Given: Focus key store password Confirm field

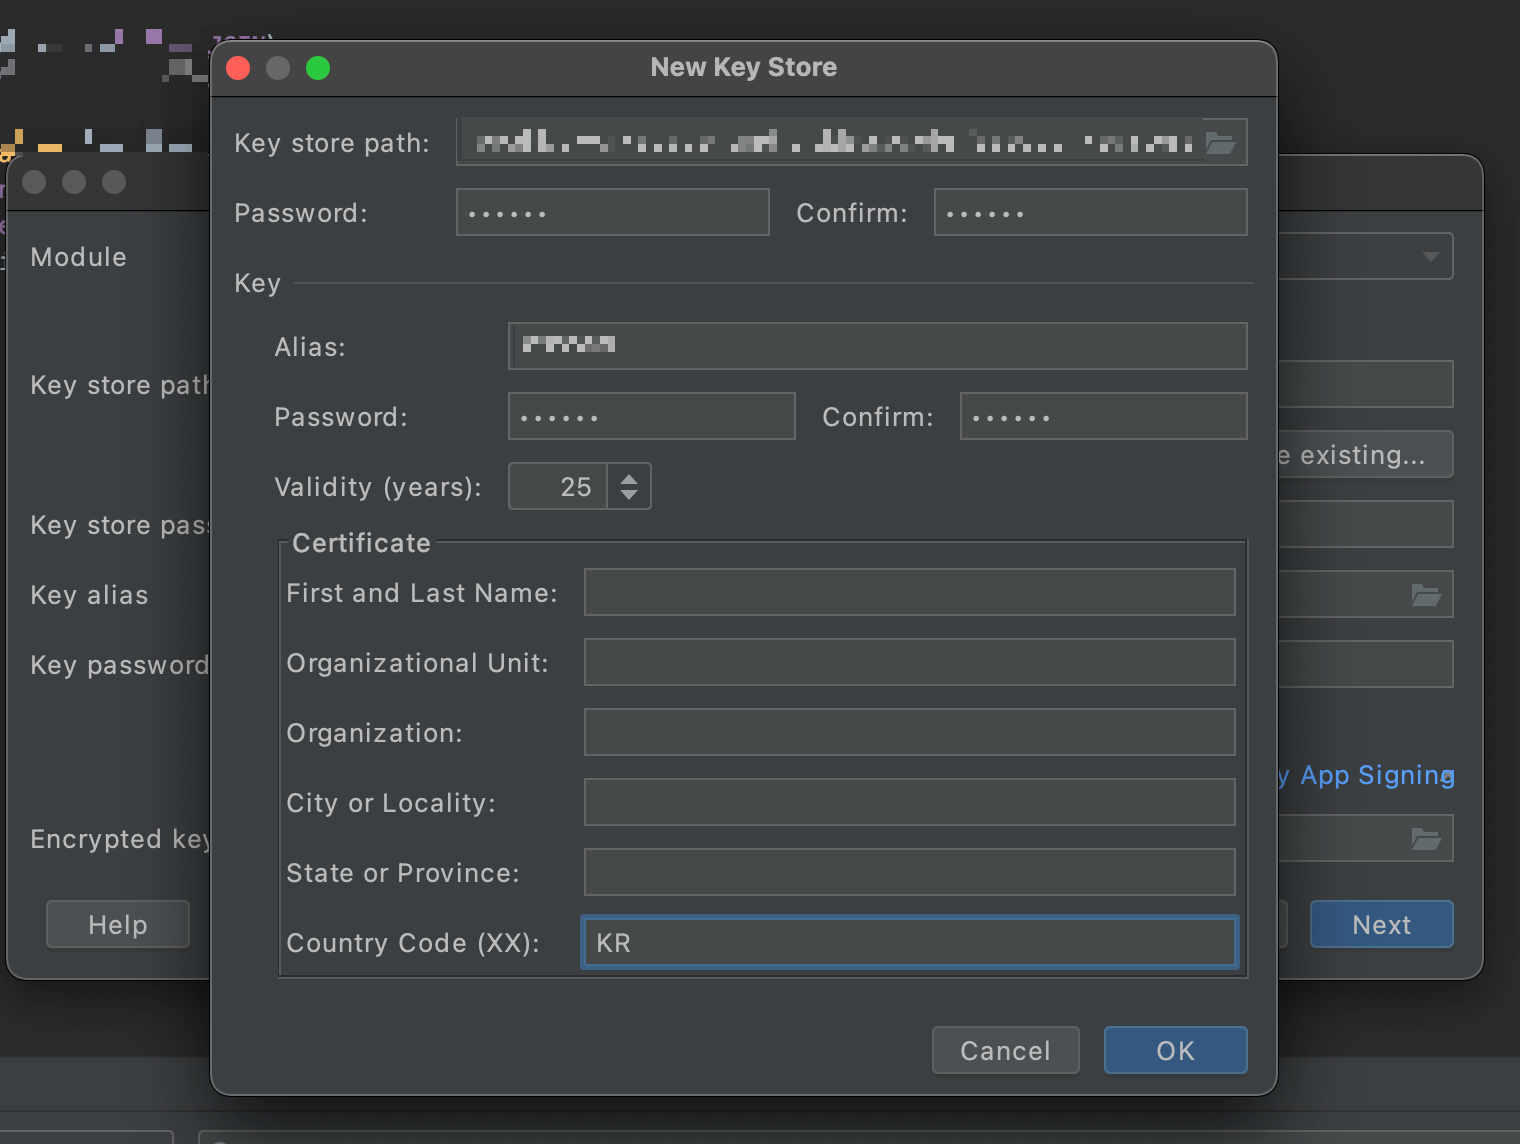Looking at the screenshot, I should 1091,212.
